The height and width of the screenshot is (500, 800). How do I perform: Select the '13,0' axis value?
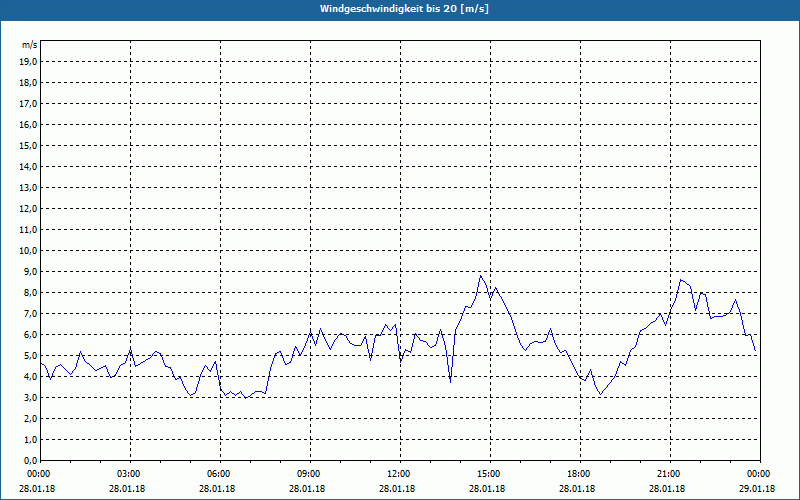pyautogui.click(x=28, y=188)
